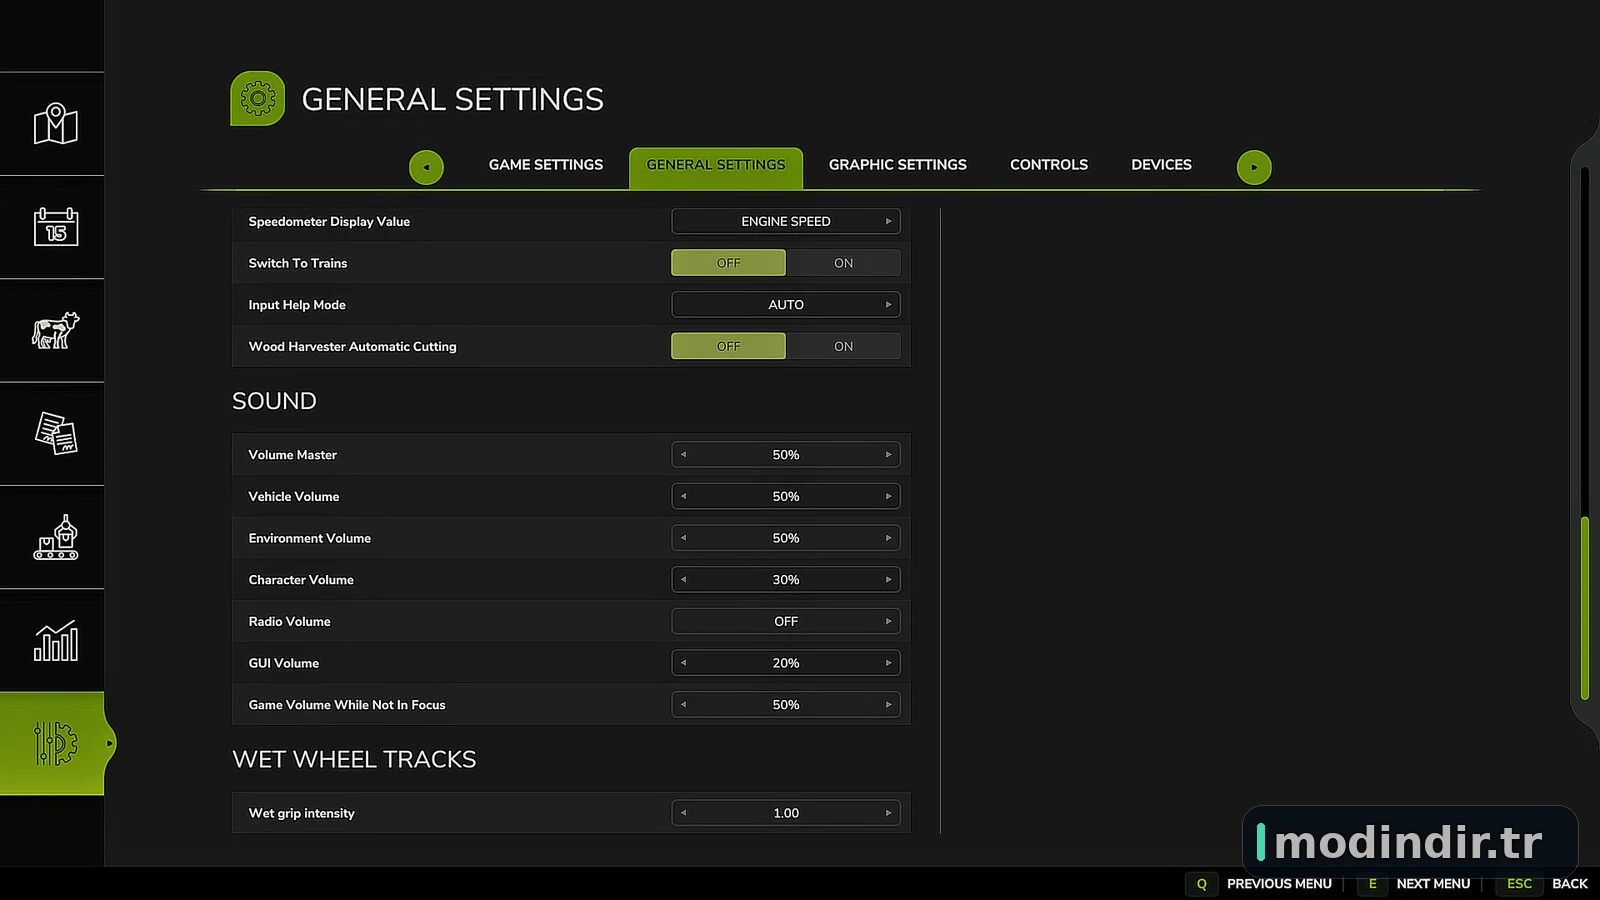Click Next Menu label
Viewport: 1600px width, 900px height.
pyautogui.click(x=1433, y=884)
